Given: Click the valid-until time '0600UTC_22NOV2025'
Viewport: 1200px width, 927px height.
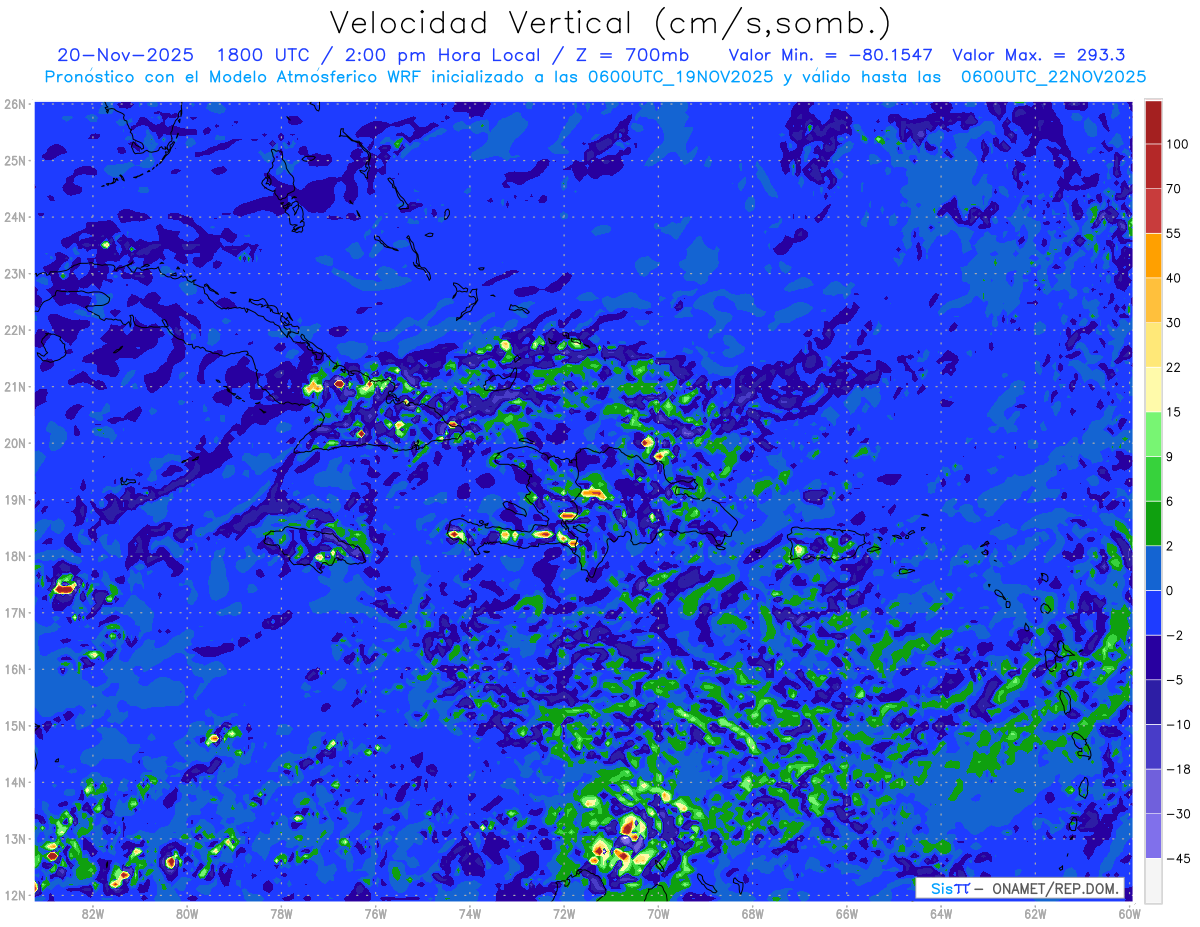Looking at the screenshot, I should 1053,77.
